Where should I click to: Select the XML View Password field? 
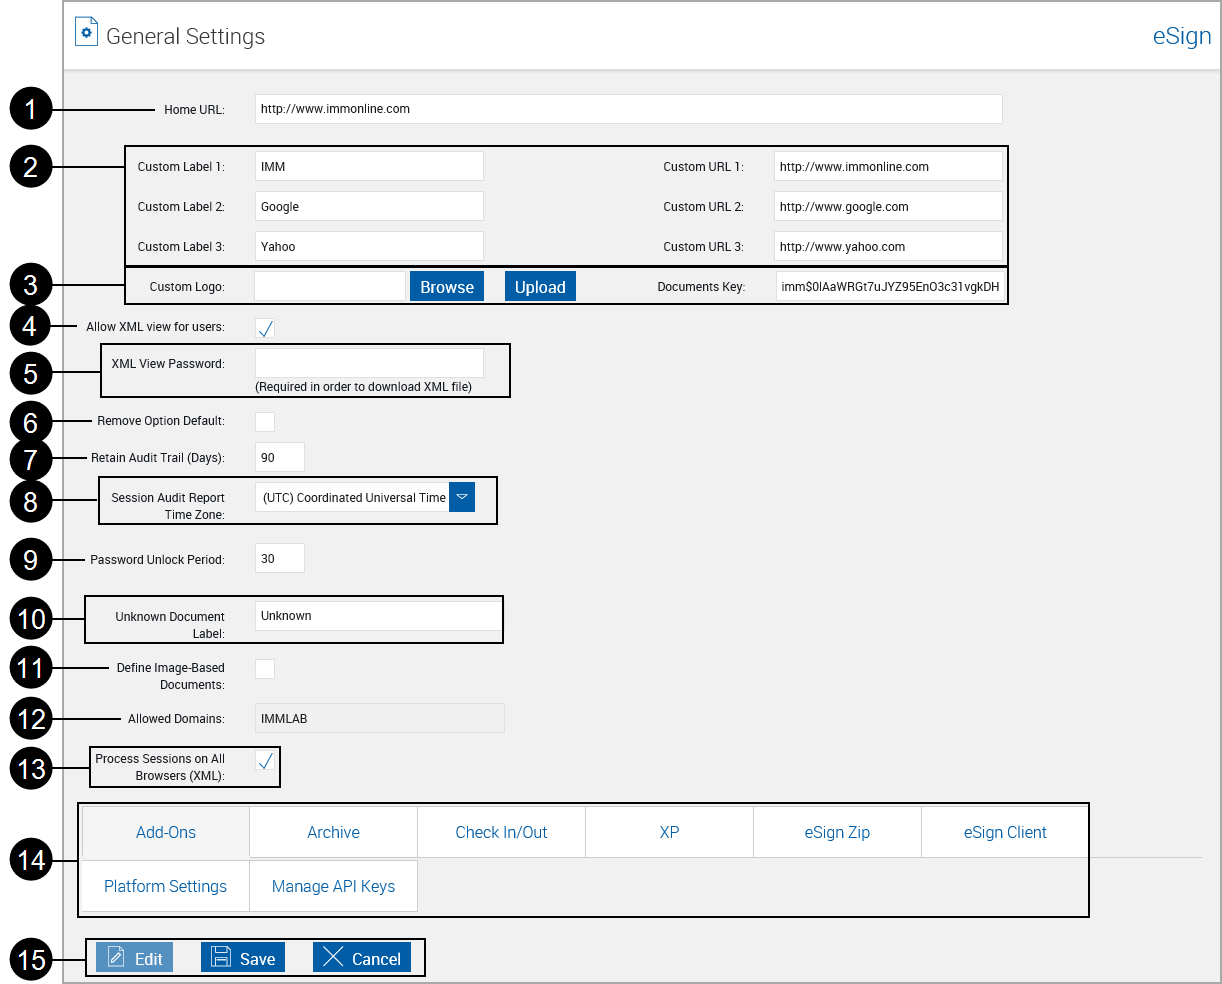(369, 362)
